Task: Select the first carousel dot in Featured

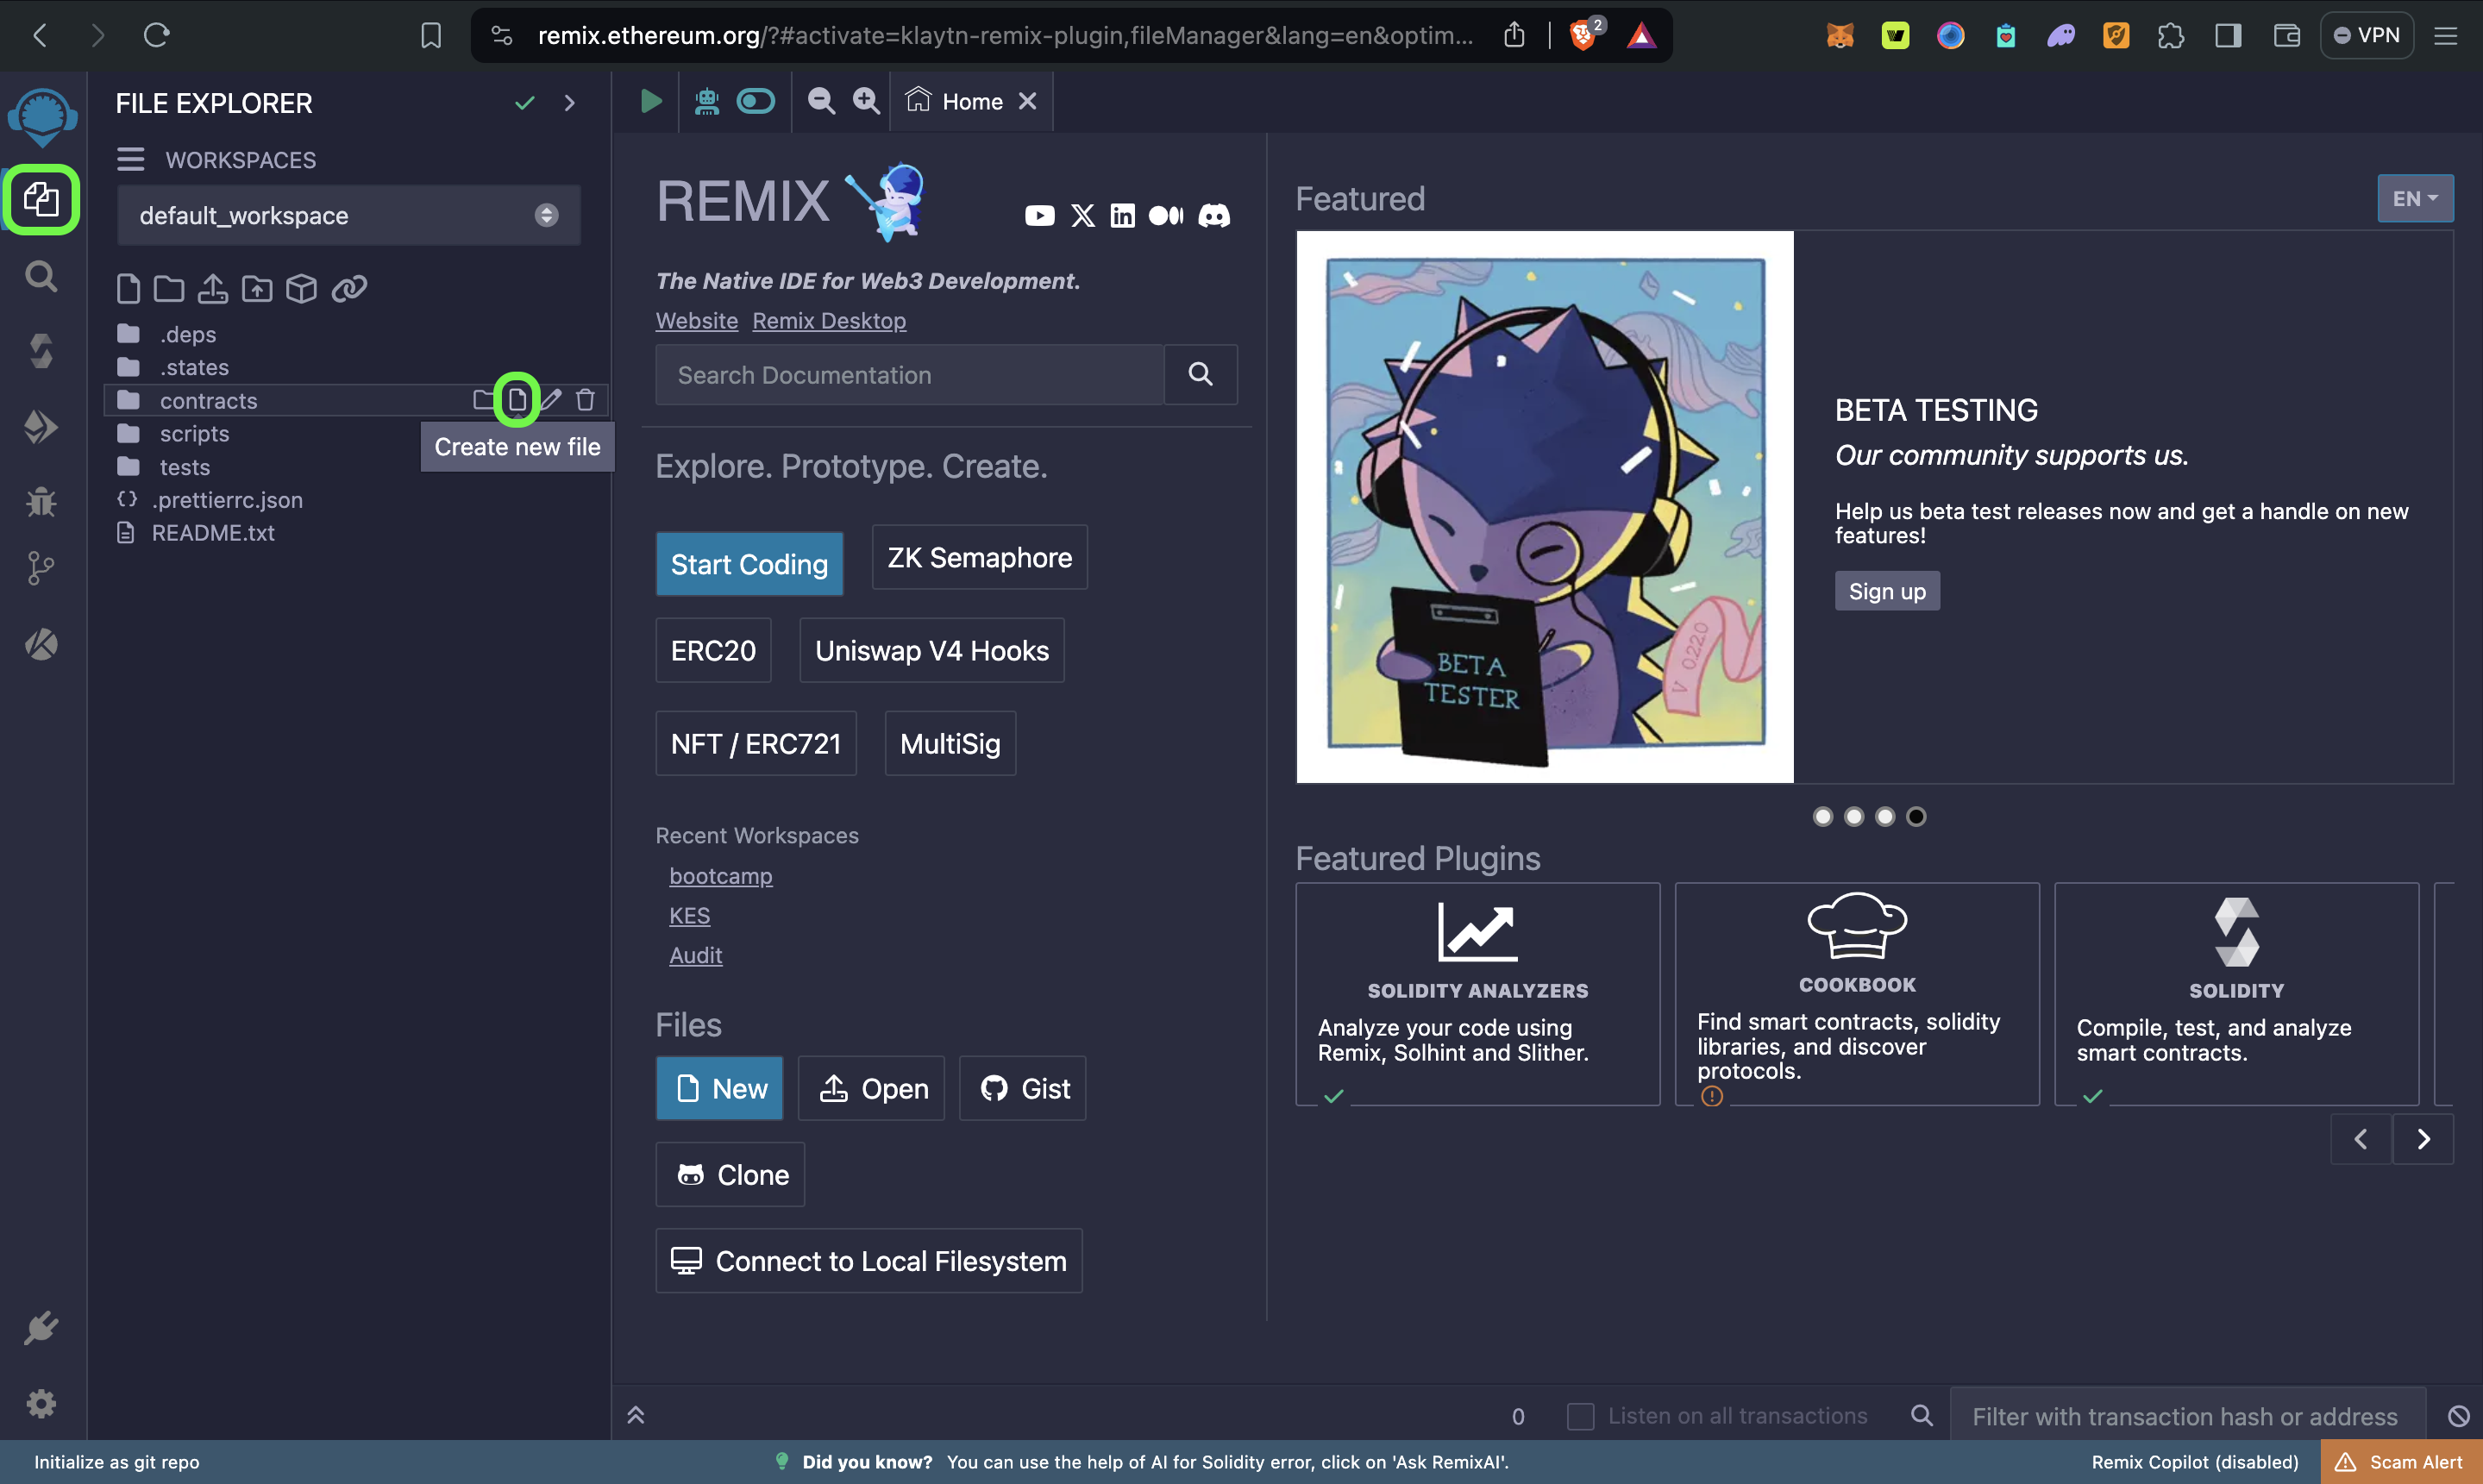Action: click(x=1823, y=817)
